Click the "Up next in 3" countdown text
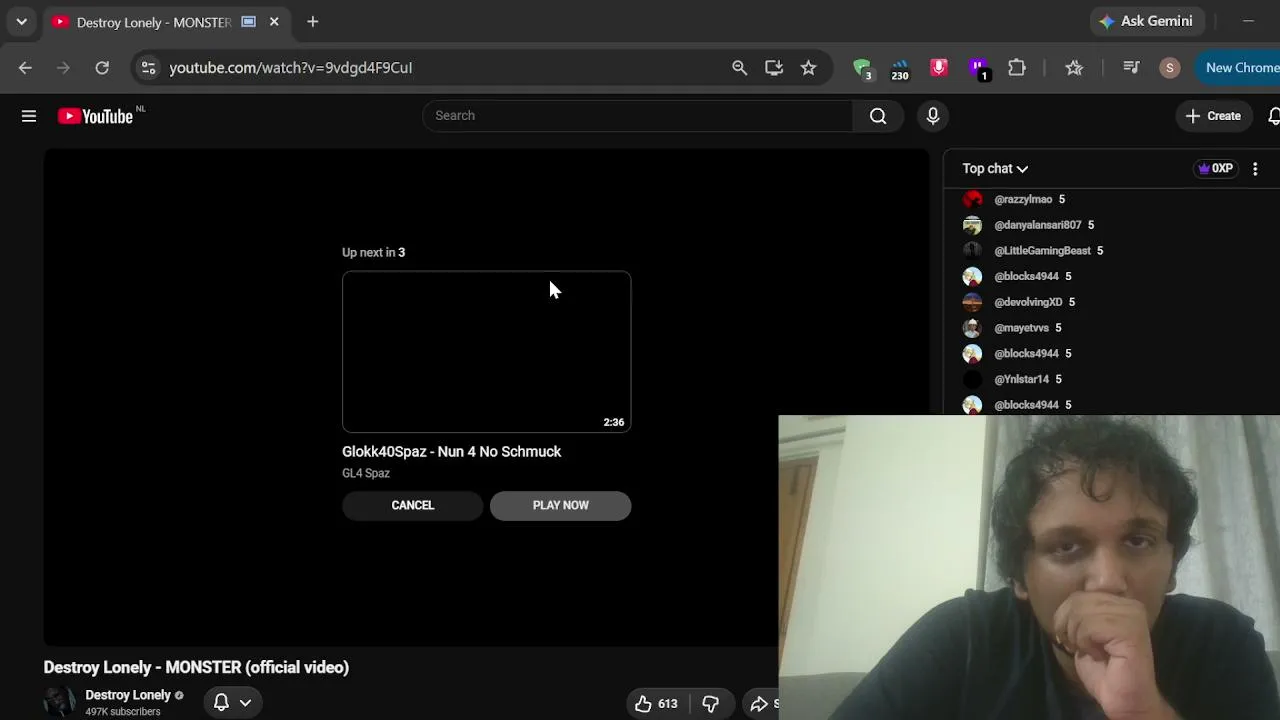The height and width of the screenshot is (720, 1280). (x=373, y=252)
